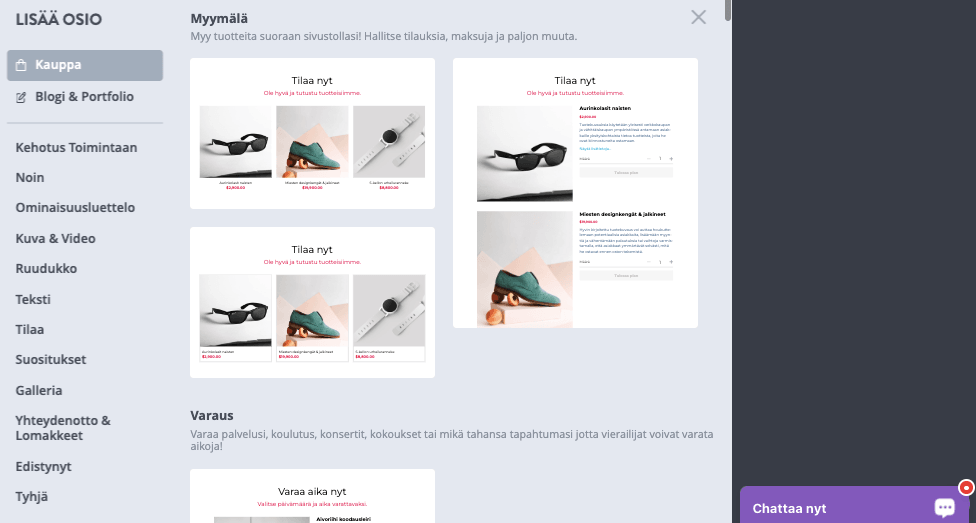Open the Galleria category
Image resolution: width=976 pixels, height=523 pixels.
coord(39,390)
